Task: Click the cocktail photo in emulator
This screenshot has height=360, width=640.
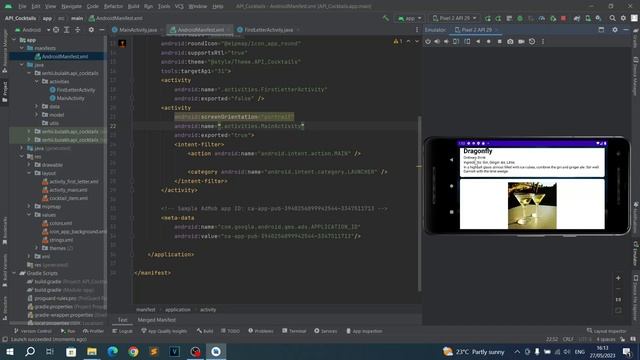Action: pyautogui.click(x=532, y=205)
